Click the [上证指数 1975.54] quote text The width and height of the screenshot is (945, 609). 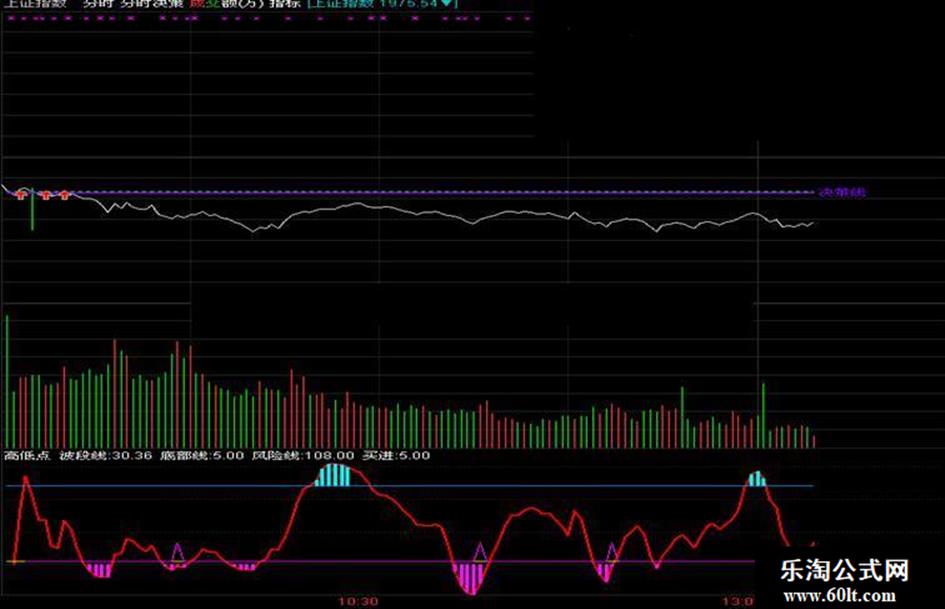click(x=382, y=3)
